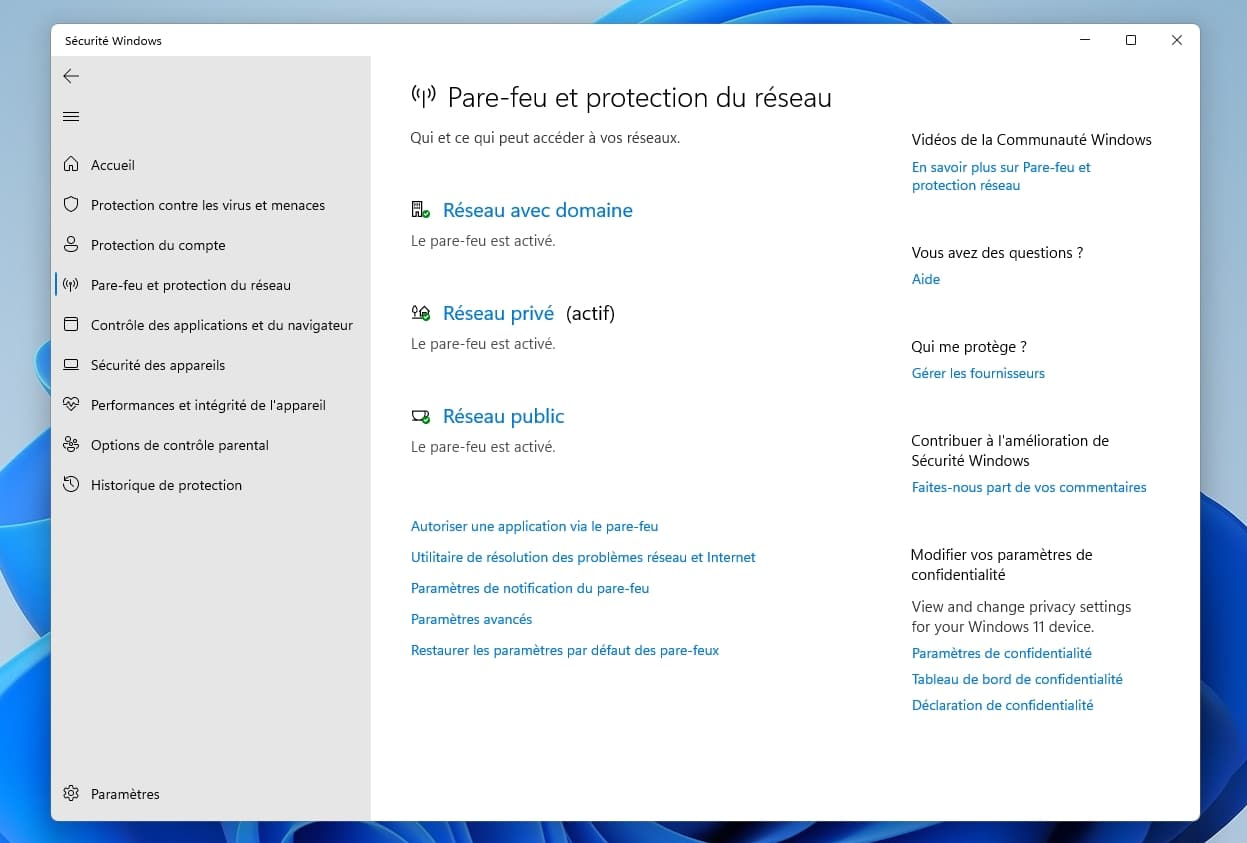Click the person icon for account protection

click(x=71, y=245)
